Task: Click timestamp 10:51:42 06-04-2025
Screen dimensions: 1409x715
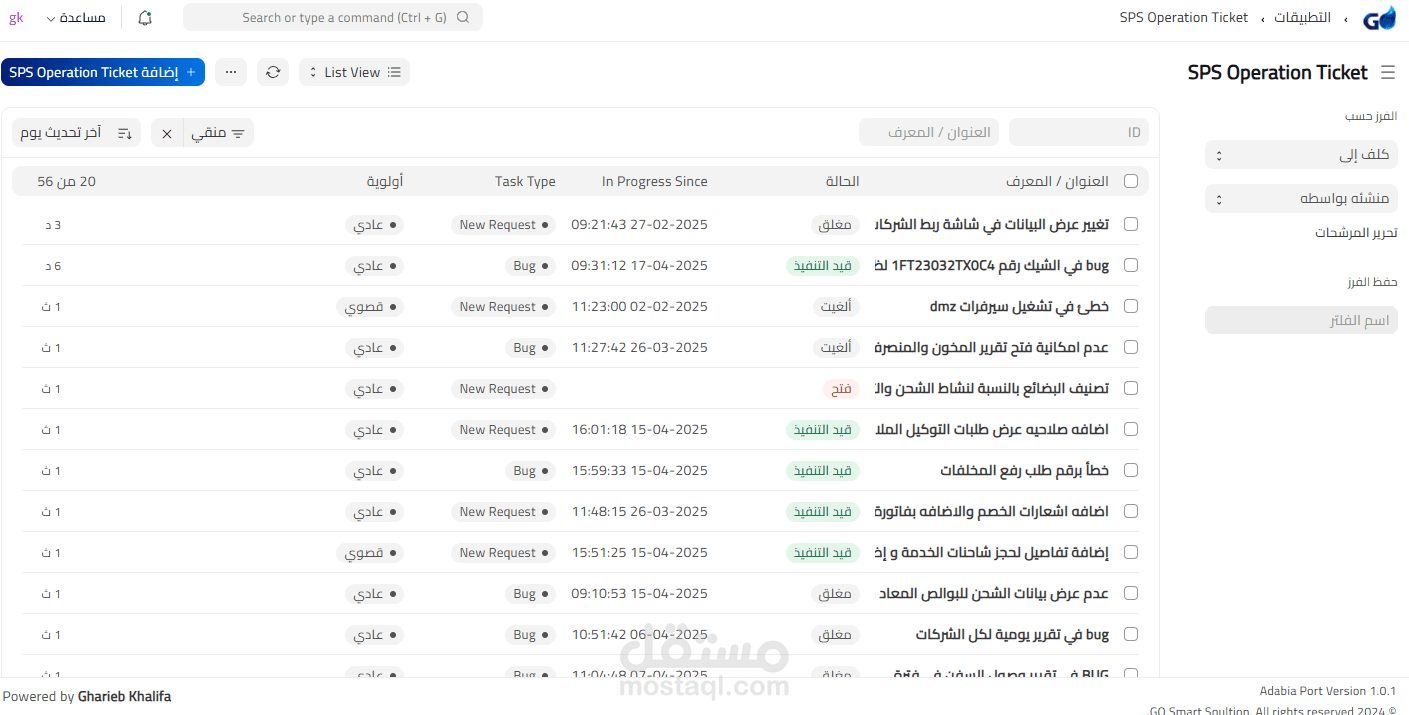Action: pos(639,634)
